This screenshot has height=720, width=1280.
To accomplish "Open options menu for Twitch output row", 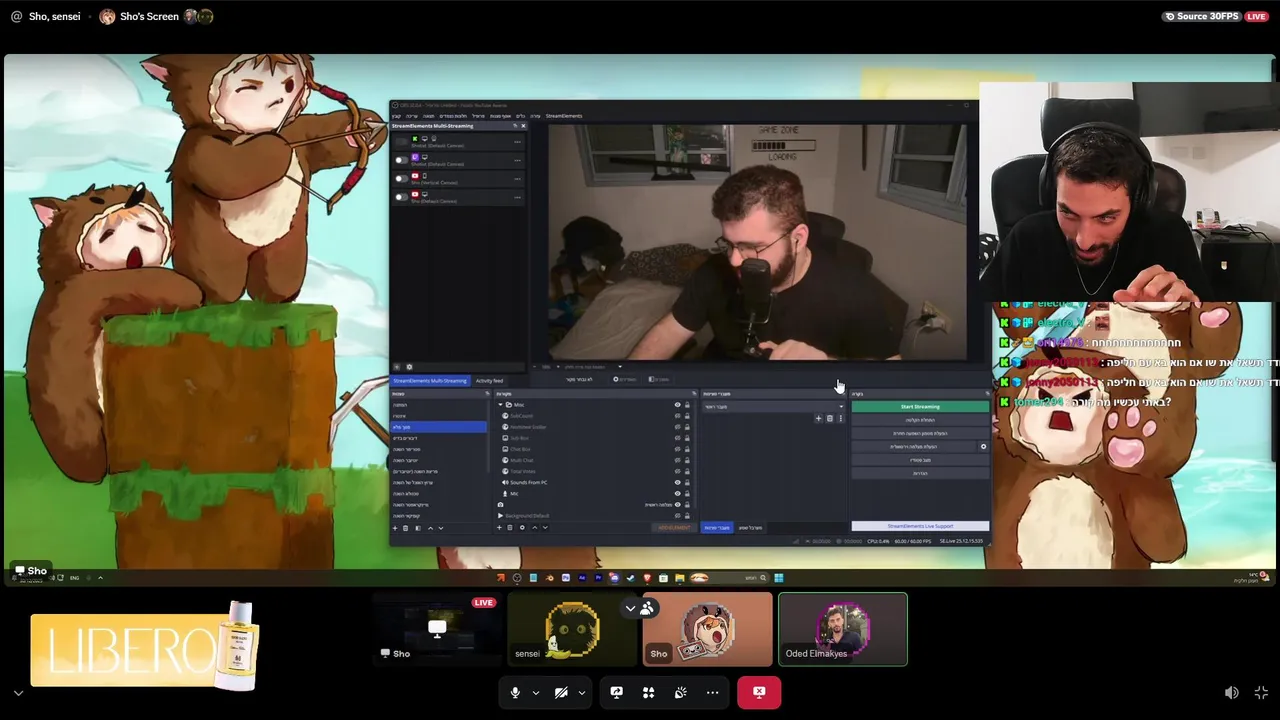I will (x=517, y=160).
